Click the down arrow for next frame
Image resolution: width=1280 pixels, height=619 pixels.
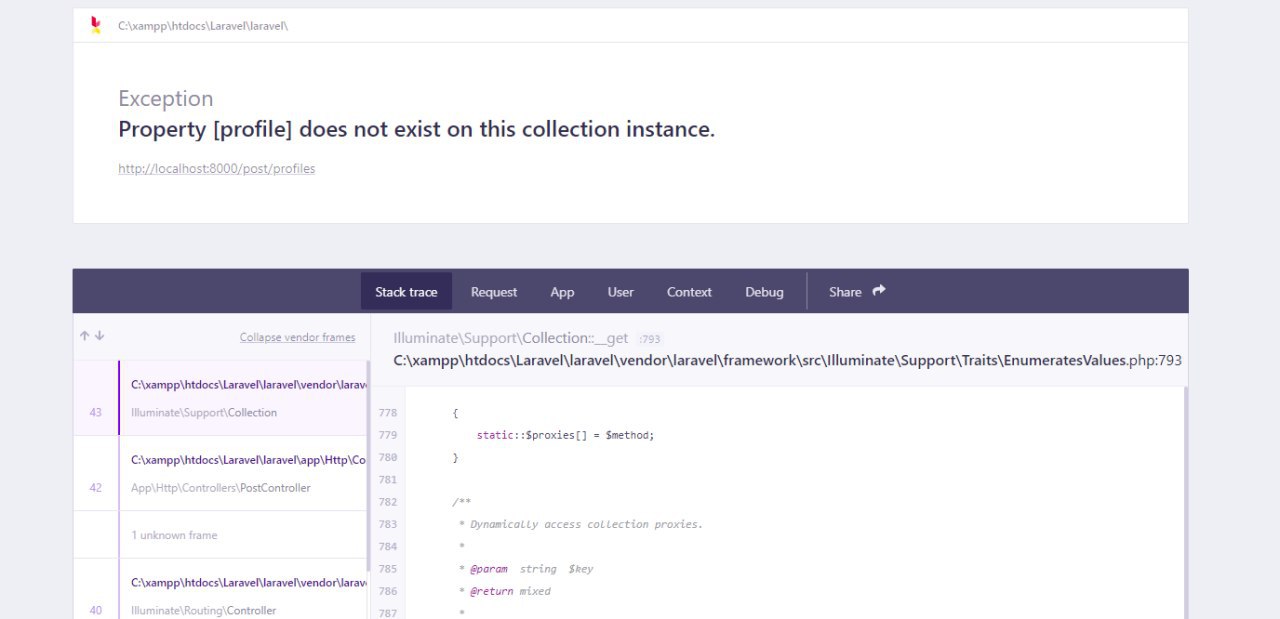[99, 336]
